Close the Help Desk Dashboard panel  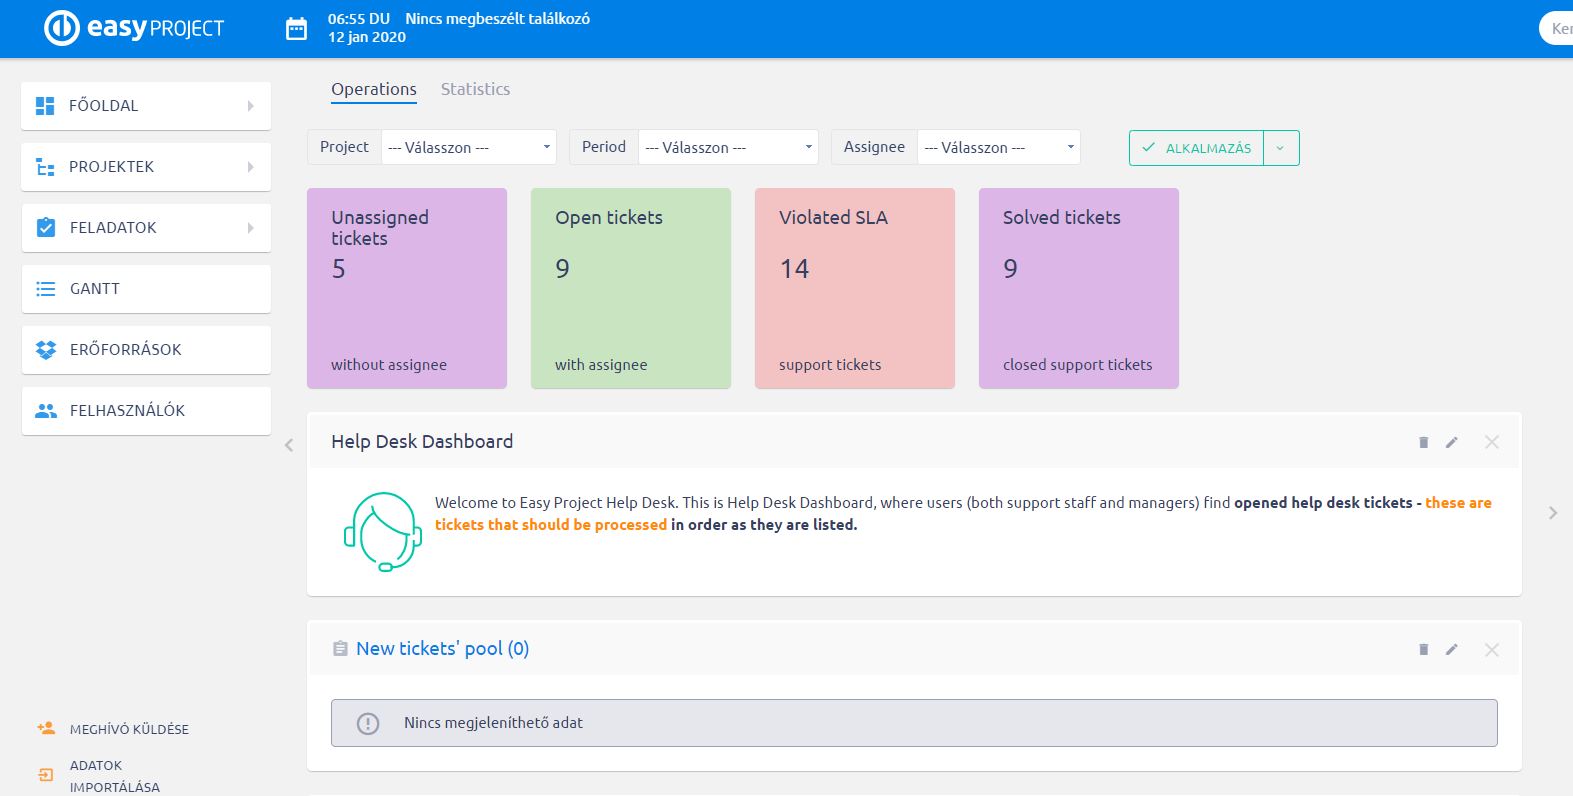coord(1491,442)
